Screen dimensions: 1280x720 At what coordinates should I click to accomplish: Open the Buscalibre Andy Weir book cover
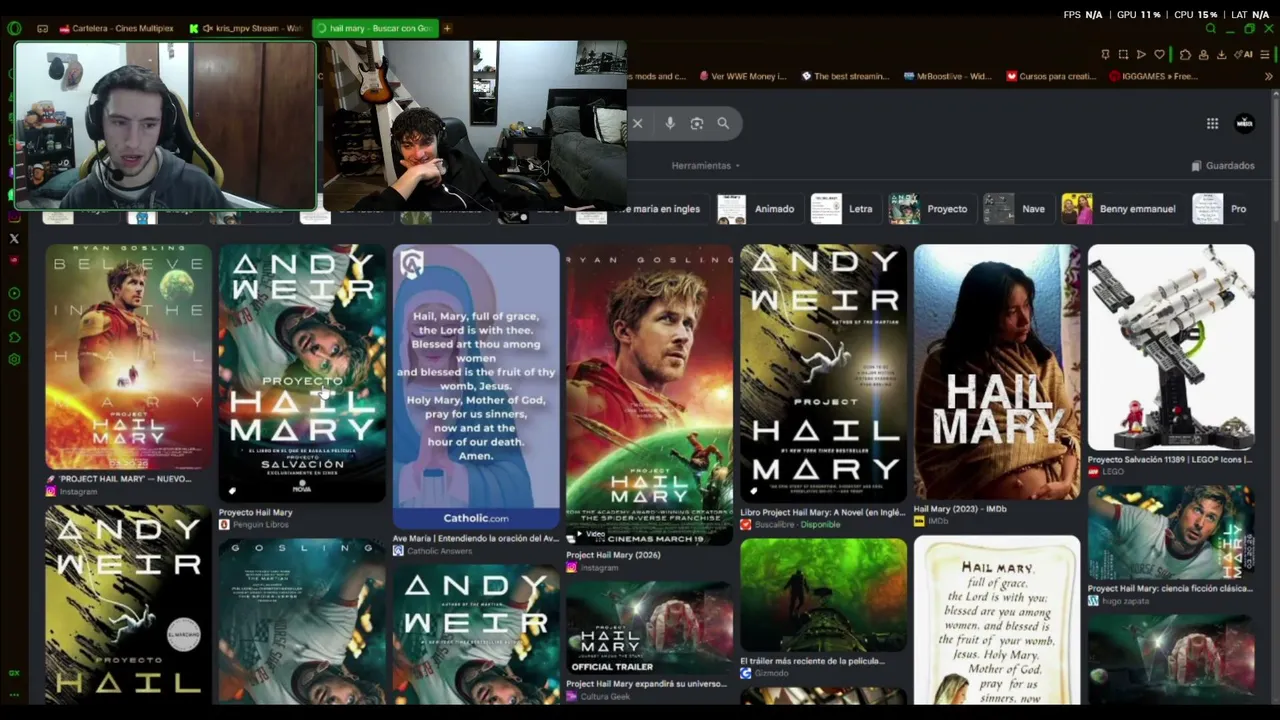tap(824, 373)
